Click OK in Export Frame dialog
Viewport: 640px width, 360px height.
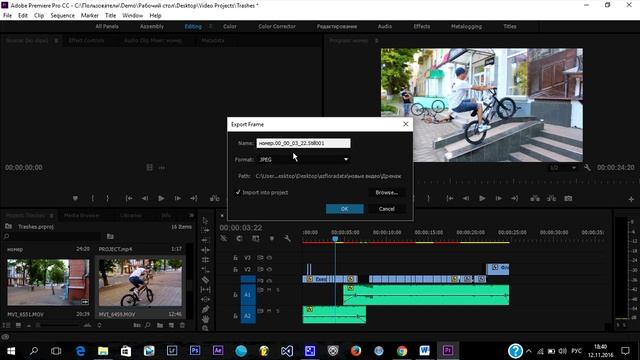[x=344, y=209]
